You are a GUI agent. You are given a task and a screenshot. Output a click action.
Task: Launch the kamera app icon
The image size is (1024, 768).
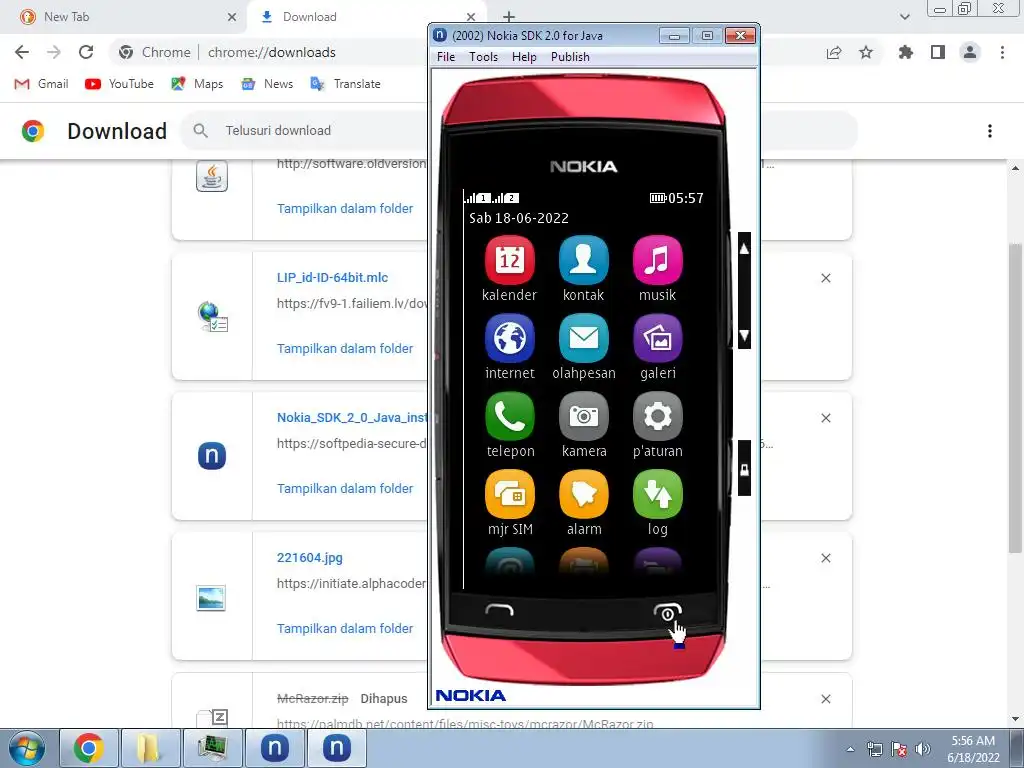click(x=583, y=416)
